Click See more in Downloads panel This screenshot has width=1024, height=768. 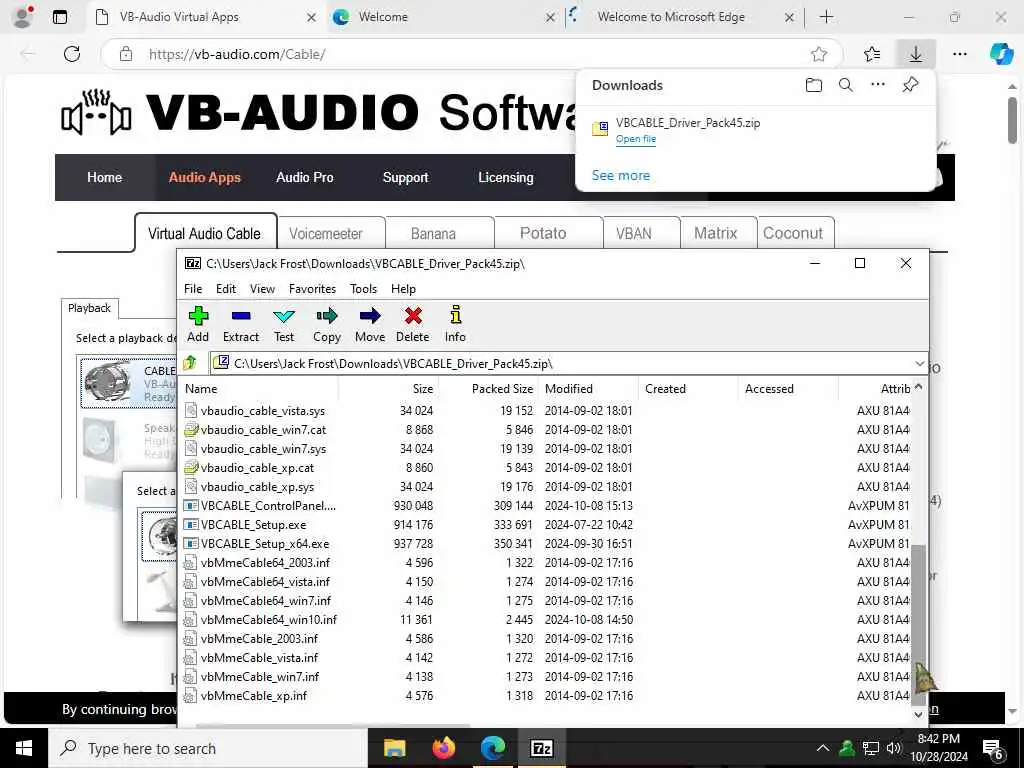pos(620,176)
